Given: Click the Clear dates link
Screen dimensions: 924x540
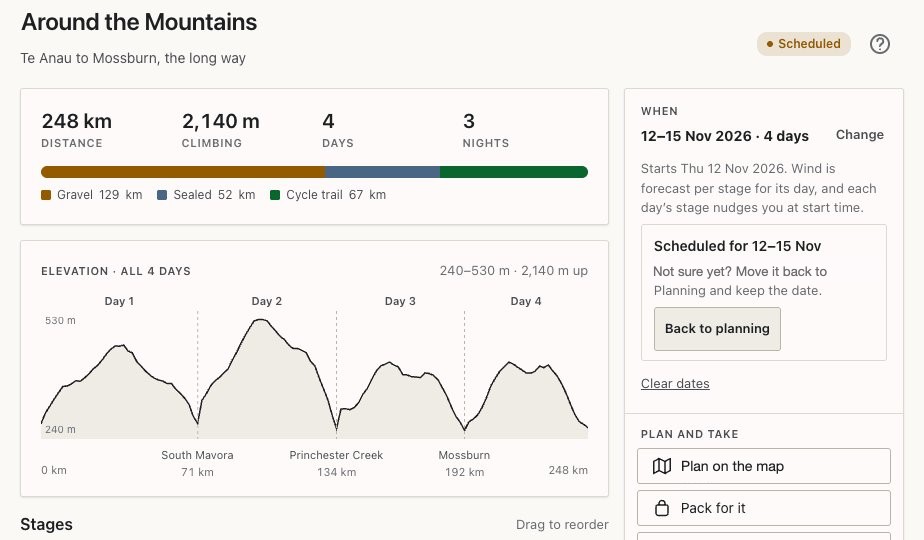Looking at the screenshot, I should pos(675,384).
